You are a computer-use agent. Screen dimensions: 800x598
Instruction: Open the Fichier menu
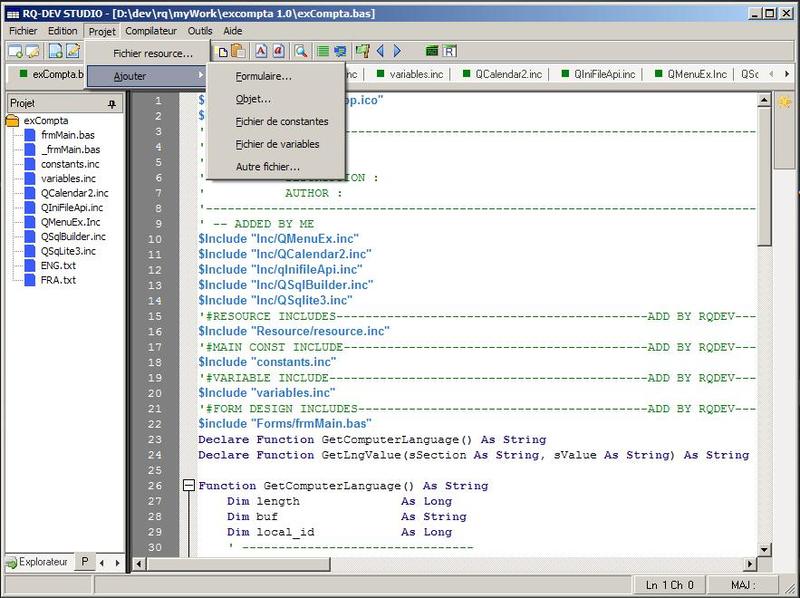pos(23,31)
